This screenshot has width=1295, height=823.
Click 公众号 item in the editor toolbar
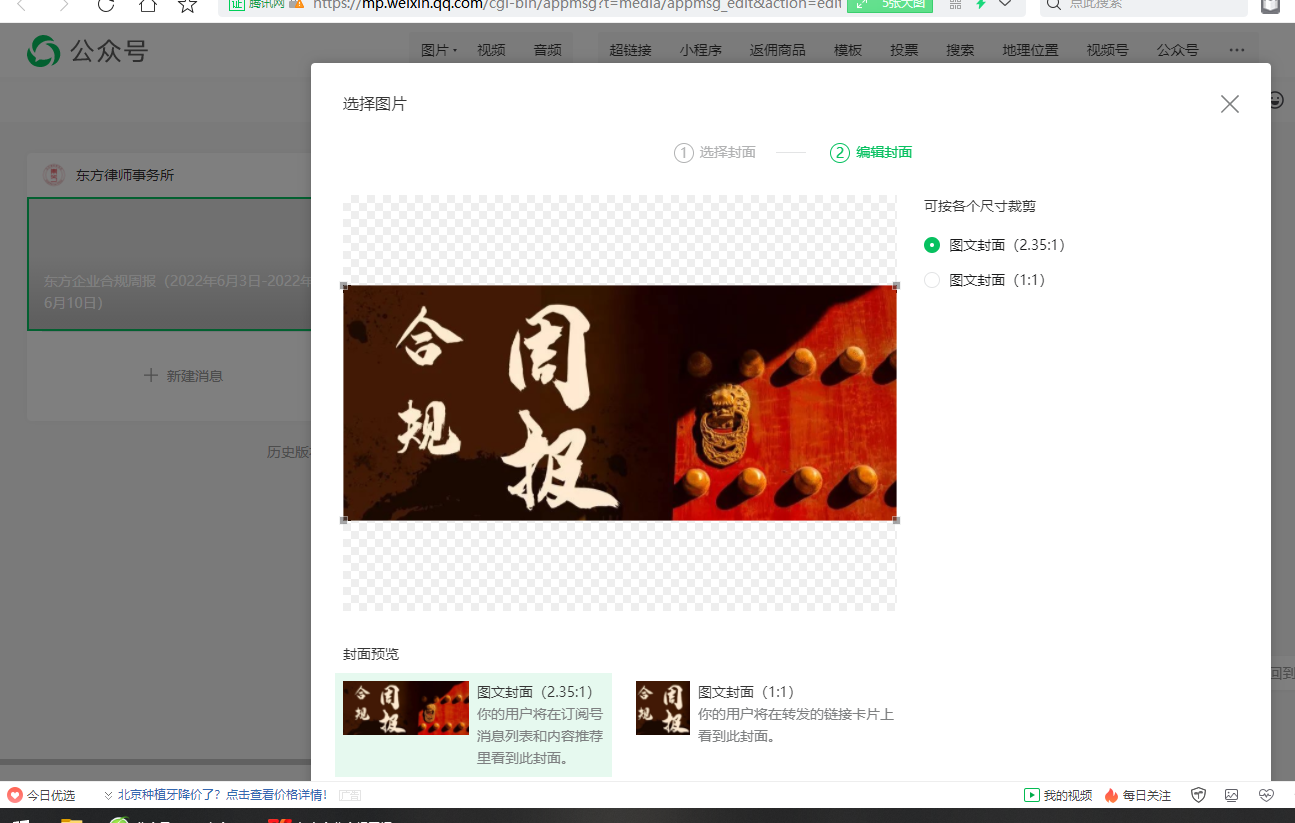point(1177,50)
